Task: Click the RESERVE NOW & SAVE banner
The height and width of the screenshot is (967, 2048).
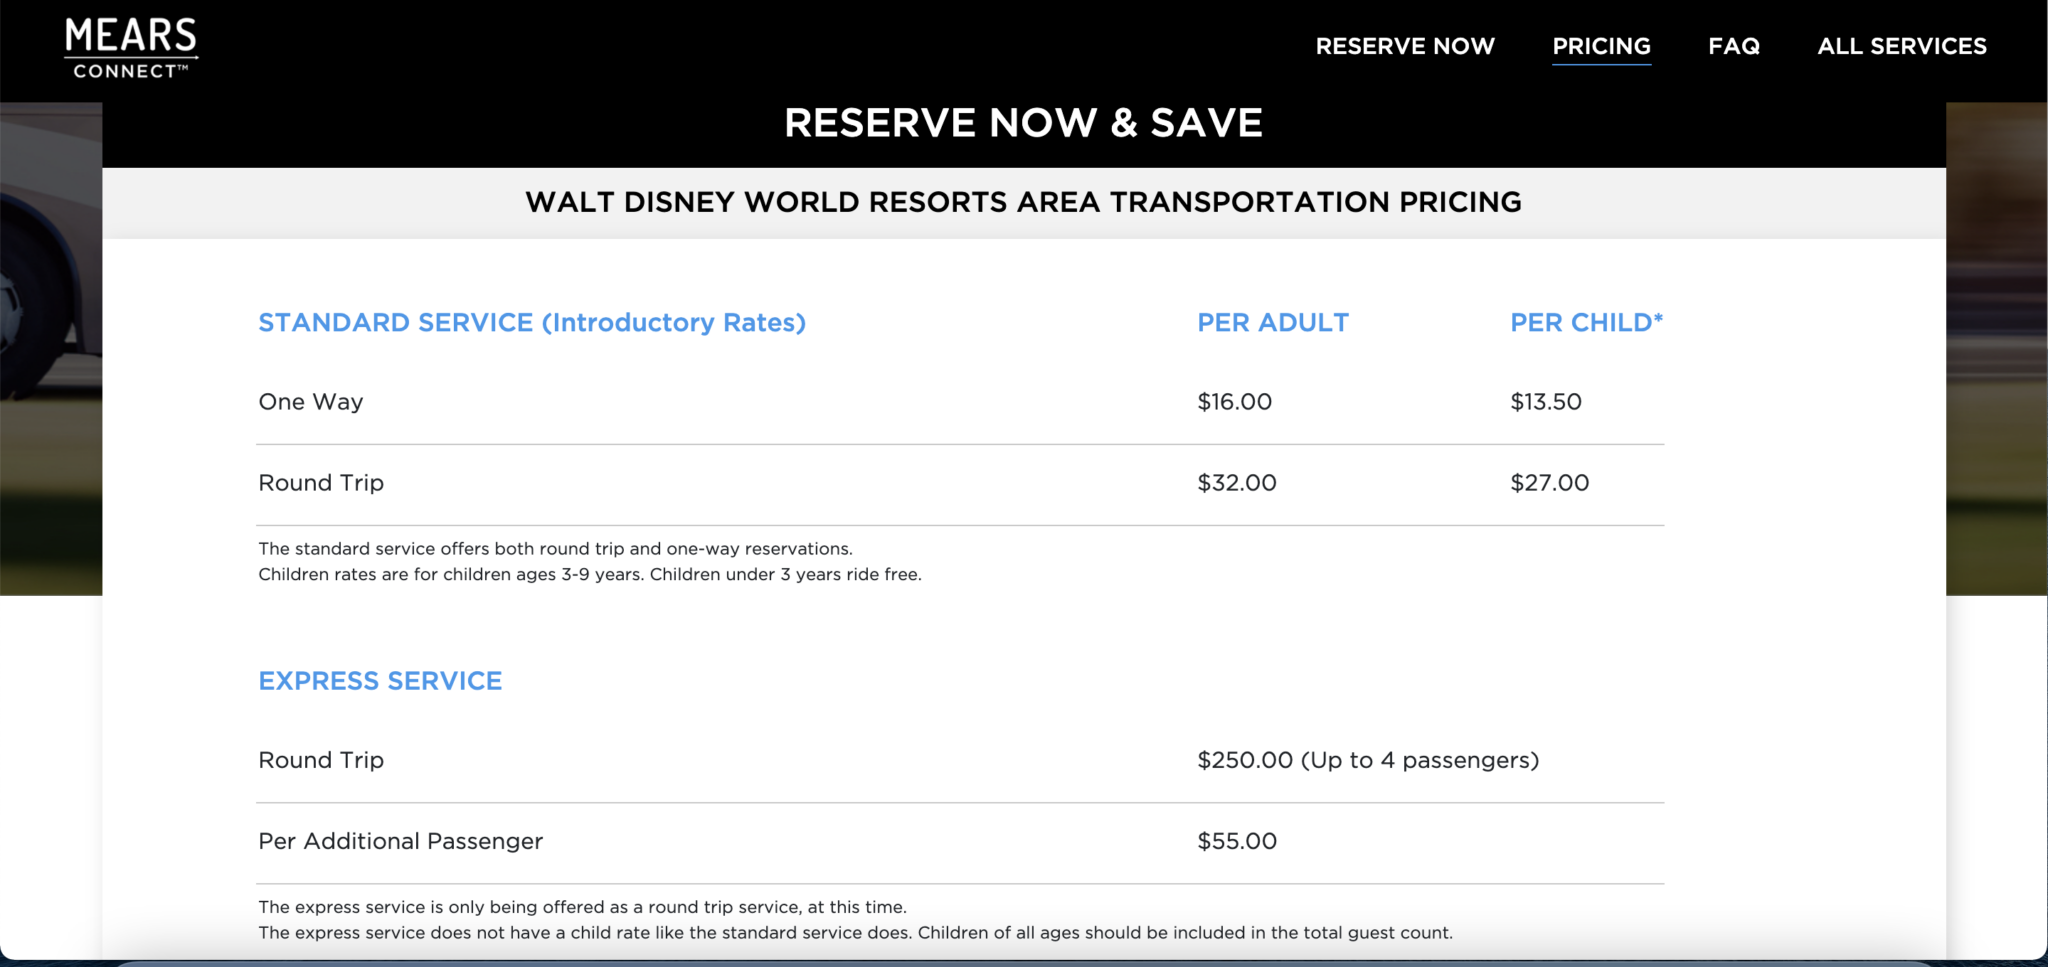Action: pyautogui.click(x=1024, y=122)
